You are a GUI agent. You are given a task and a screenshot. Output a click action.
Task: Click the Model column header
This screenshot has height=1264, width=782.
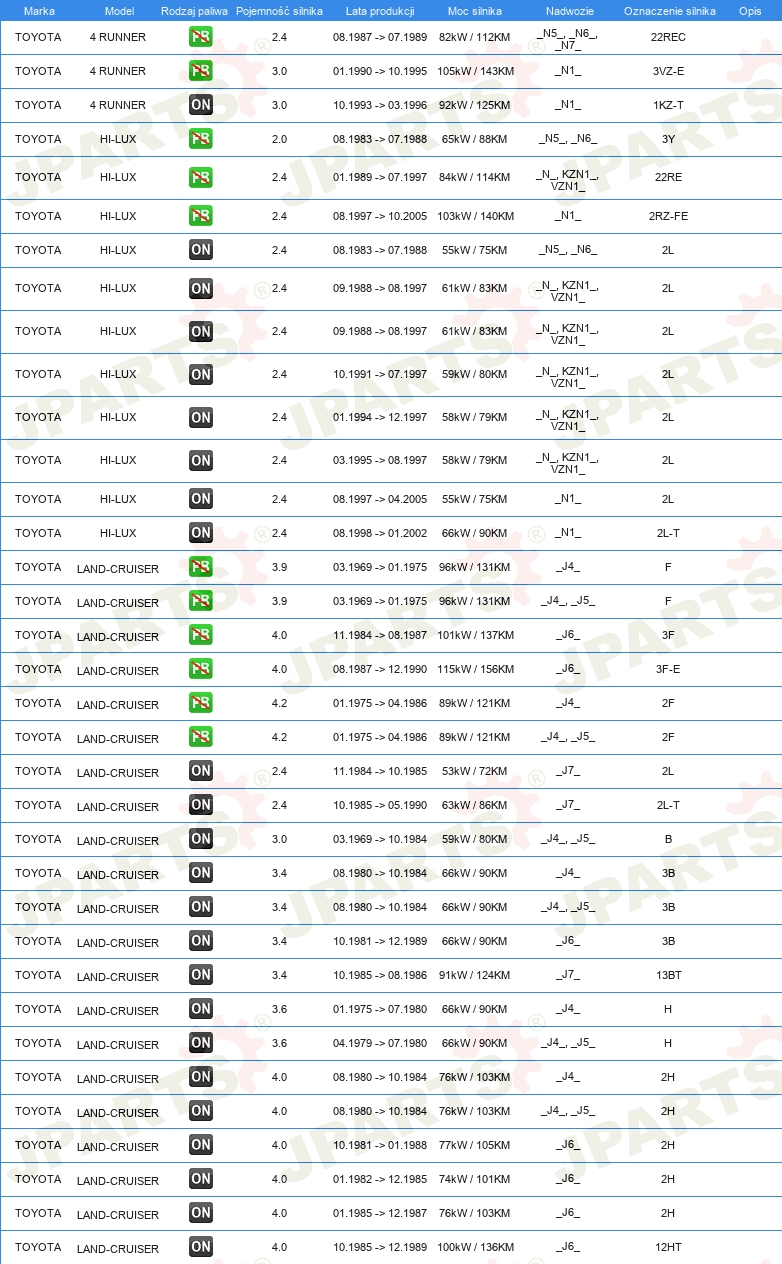click(119, 11)
